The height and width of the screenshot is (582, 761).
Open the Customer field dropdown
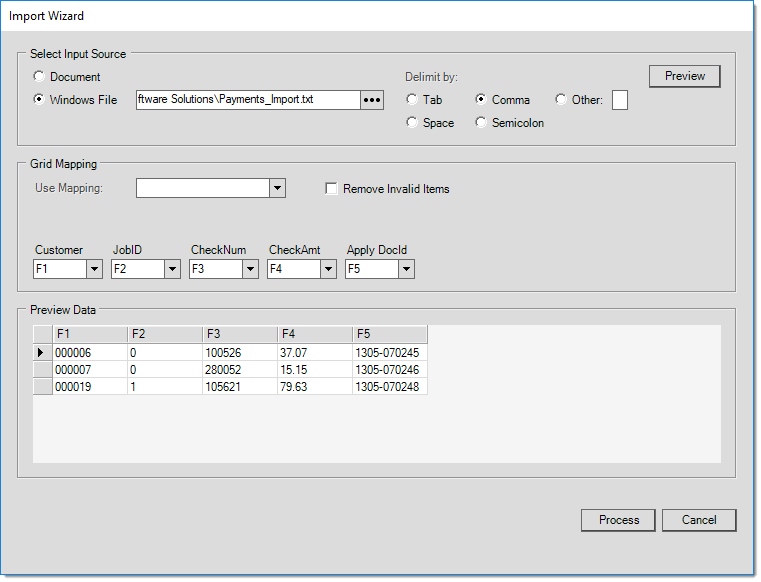94,269
